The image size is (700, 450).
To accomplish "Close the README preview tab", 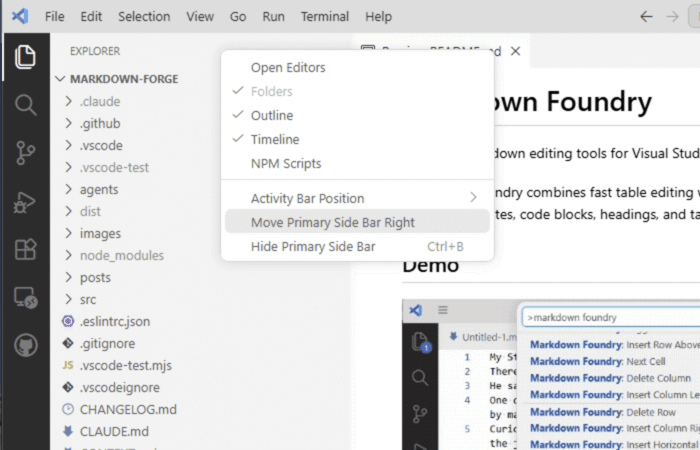I will 516,51.
